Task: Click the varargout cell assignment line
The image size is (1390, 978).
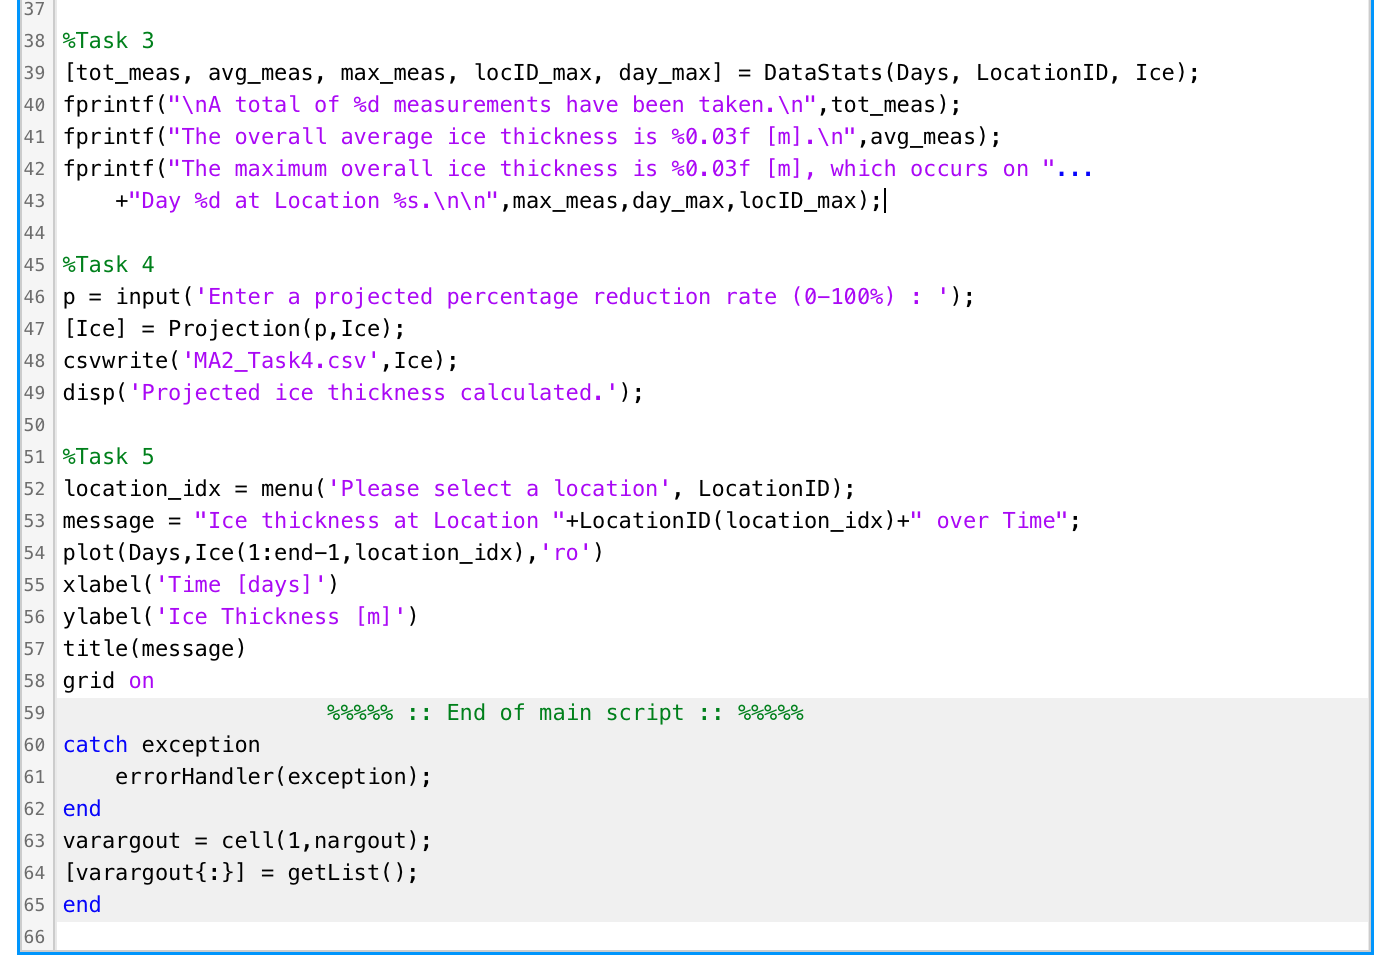Action: coord(245,840)
